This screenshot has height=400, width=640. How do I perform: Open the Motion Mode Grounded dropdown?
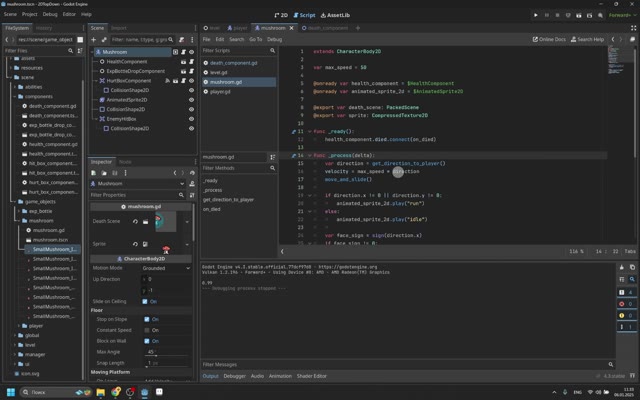[166, 268]
